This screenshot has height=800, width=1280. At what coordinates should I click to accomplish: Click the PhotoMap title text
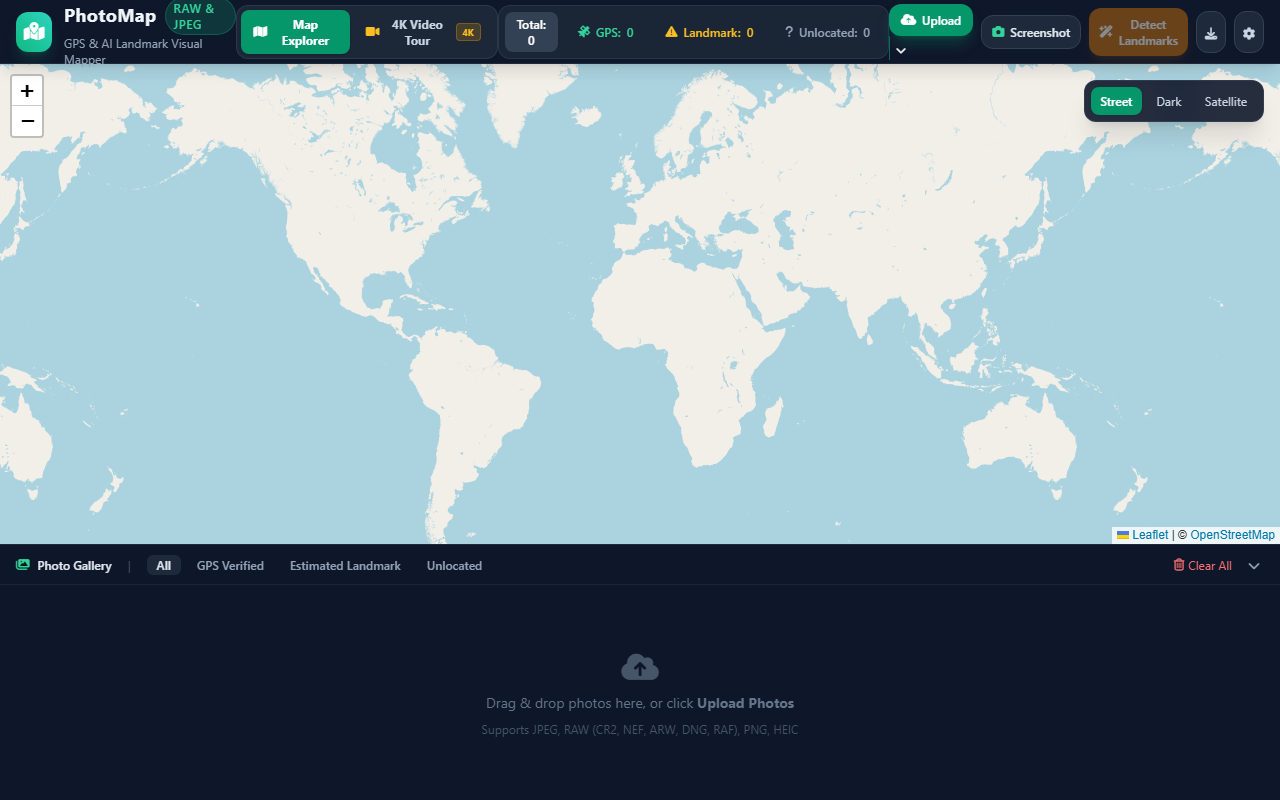(x=110, y=16)
